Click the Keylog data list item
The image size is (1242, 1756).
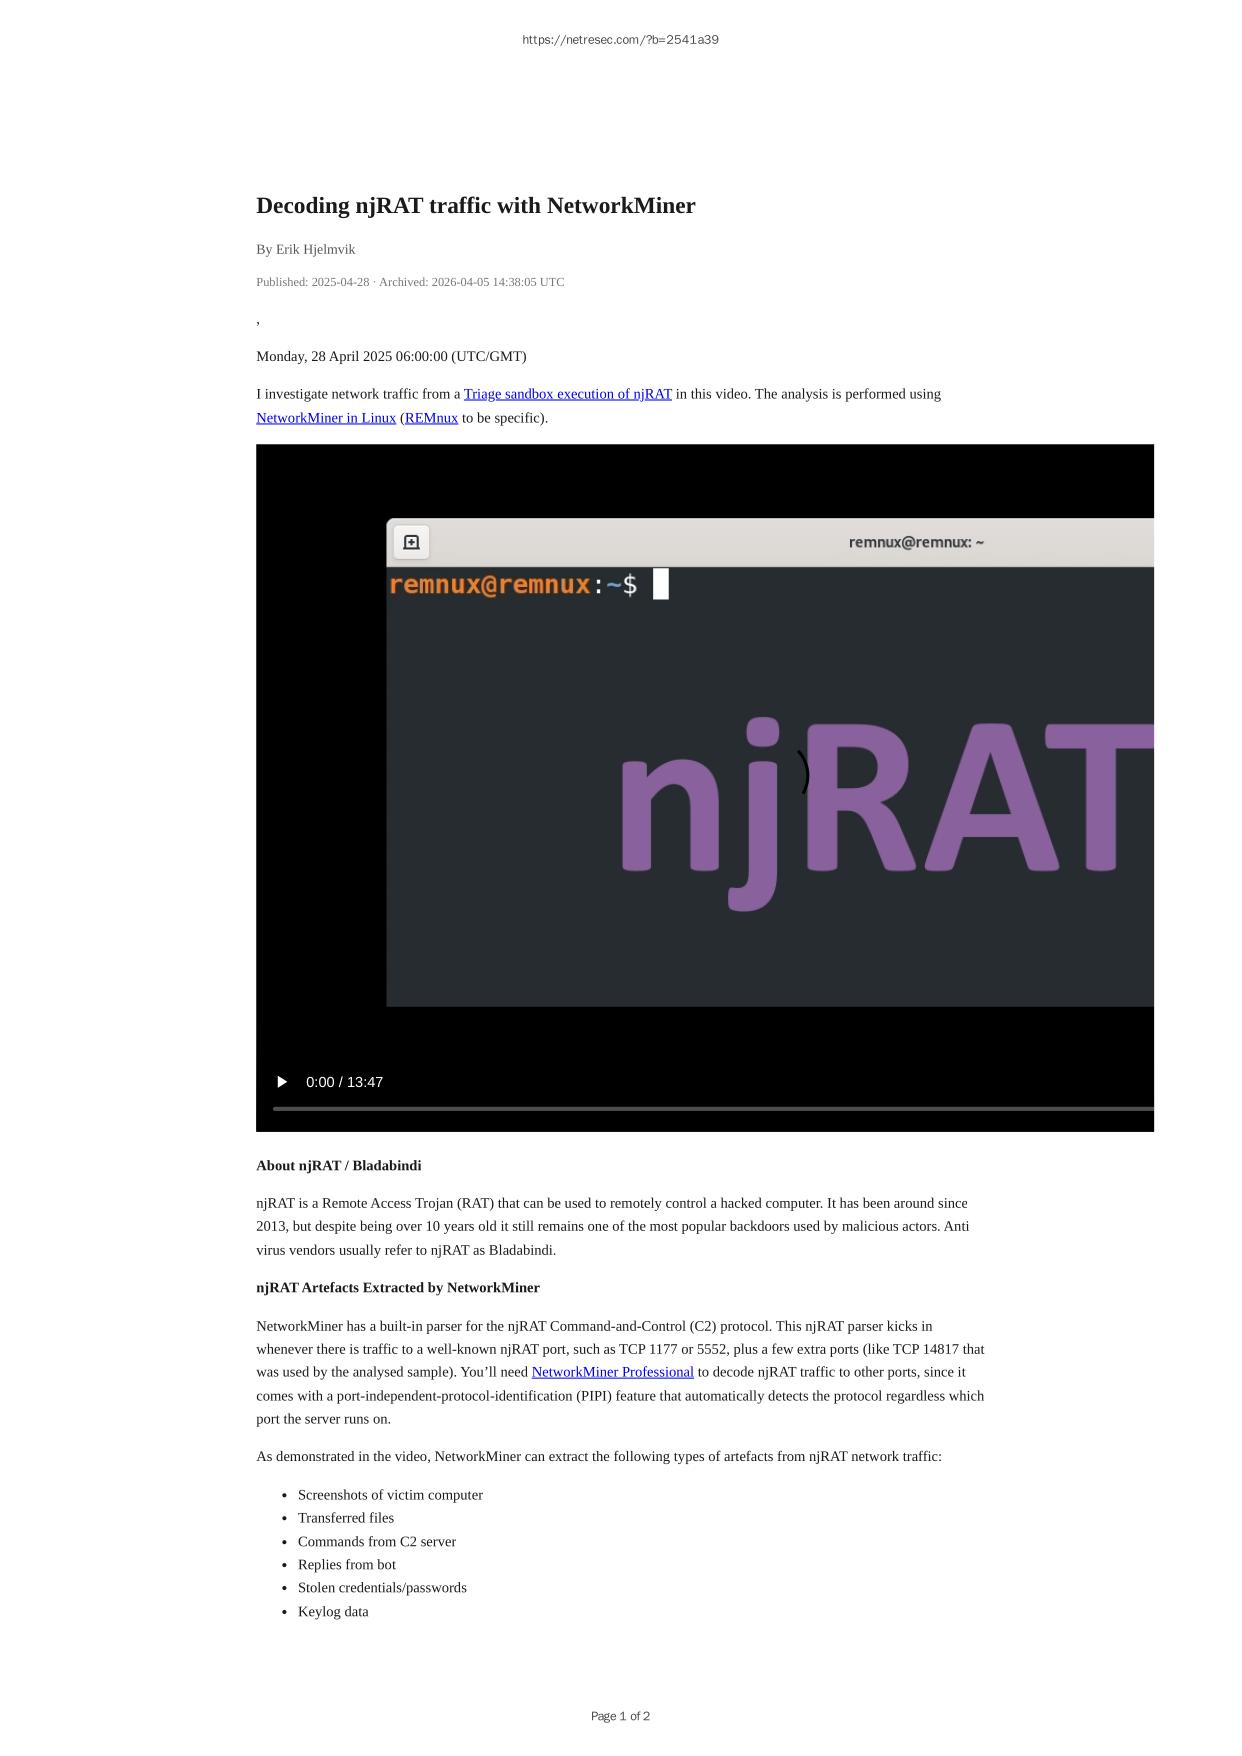tap(333, 1612)
